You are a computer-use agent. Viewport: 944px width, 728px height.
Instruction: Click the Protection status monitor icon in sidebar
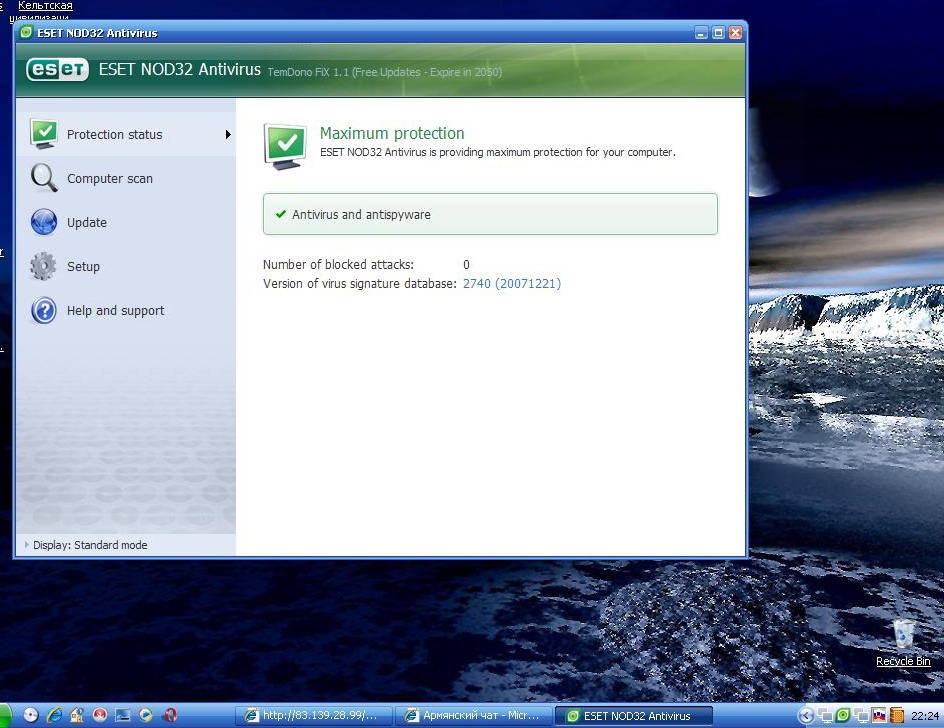pos(44,134)
